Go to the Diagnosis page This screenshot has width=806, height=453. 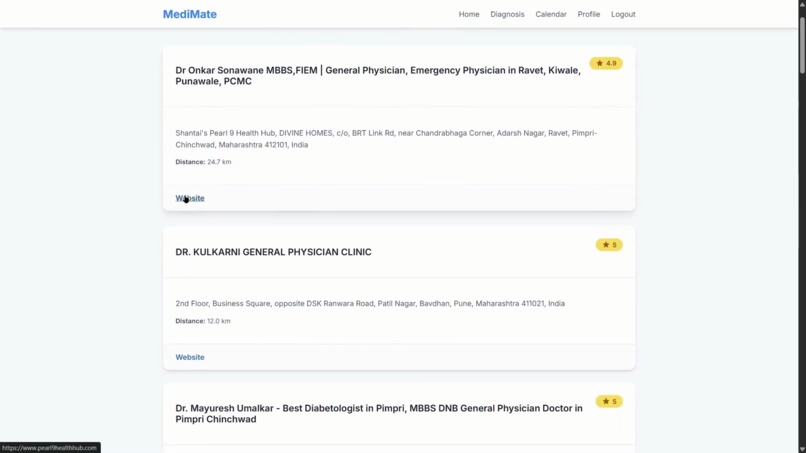pos(507,14)
